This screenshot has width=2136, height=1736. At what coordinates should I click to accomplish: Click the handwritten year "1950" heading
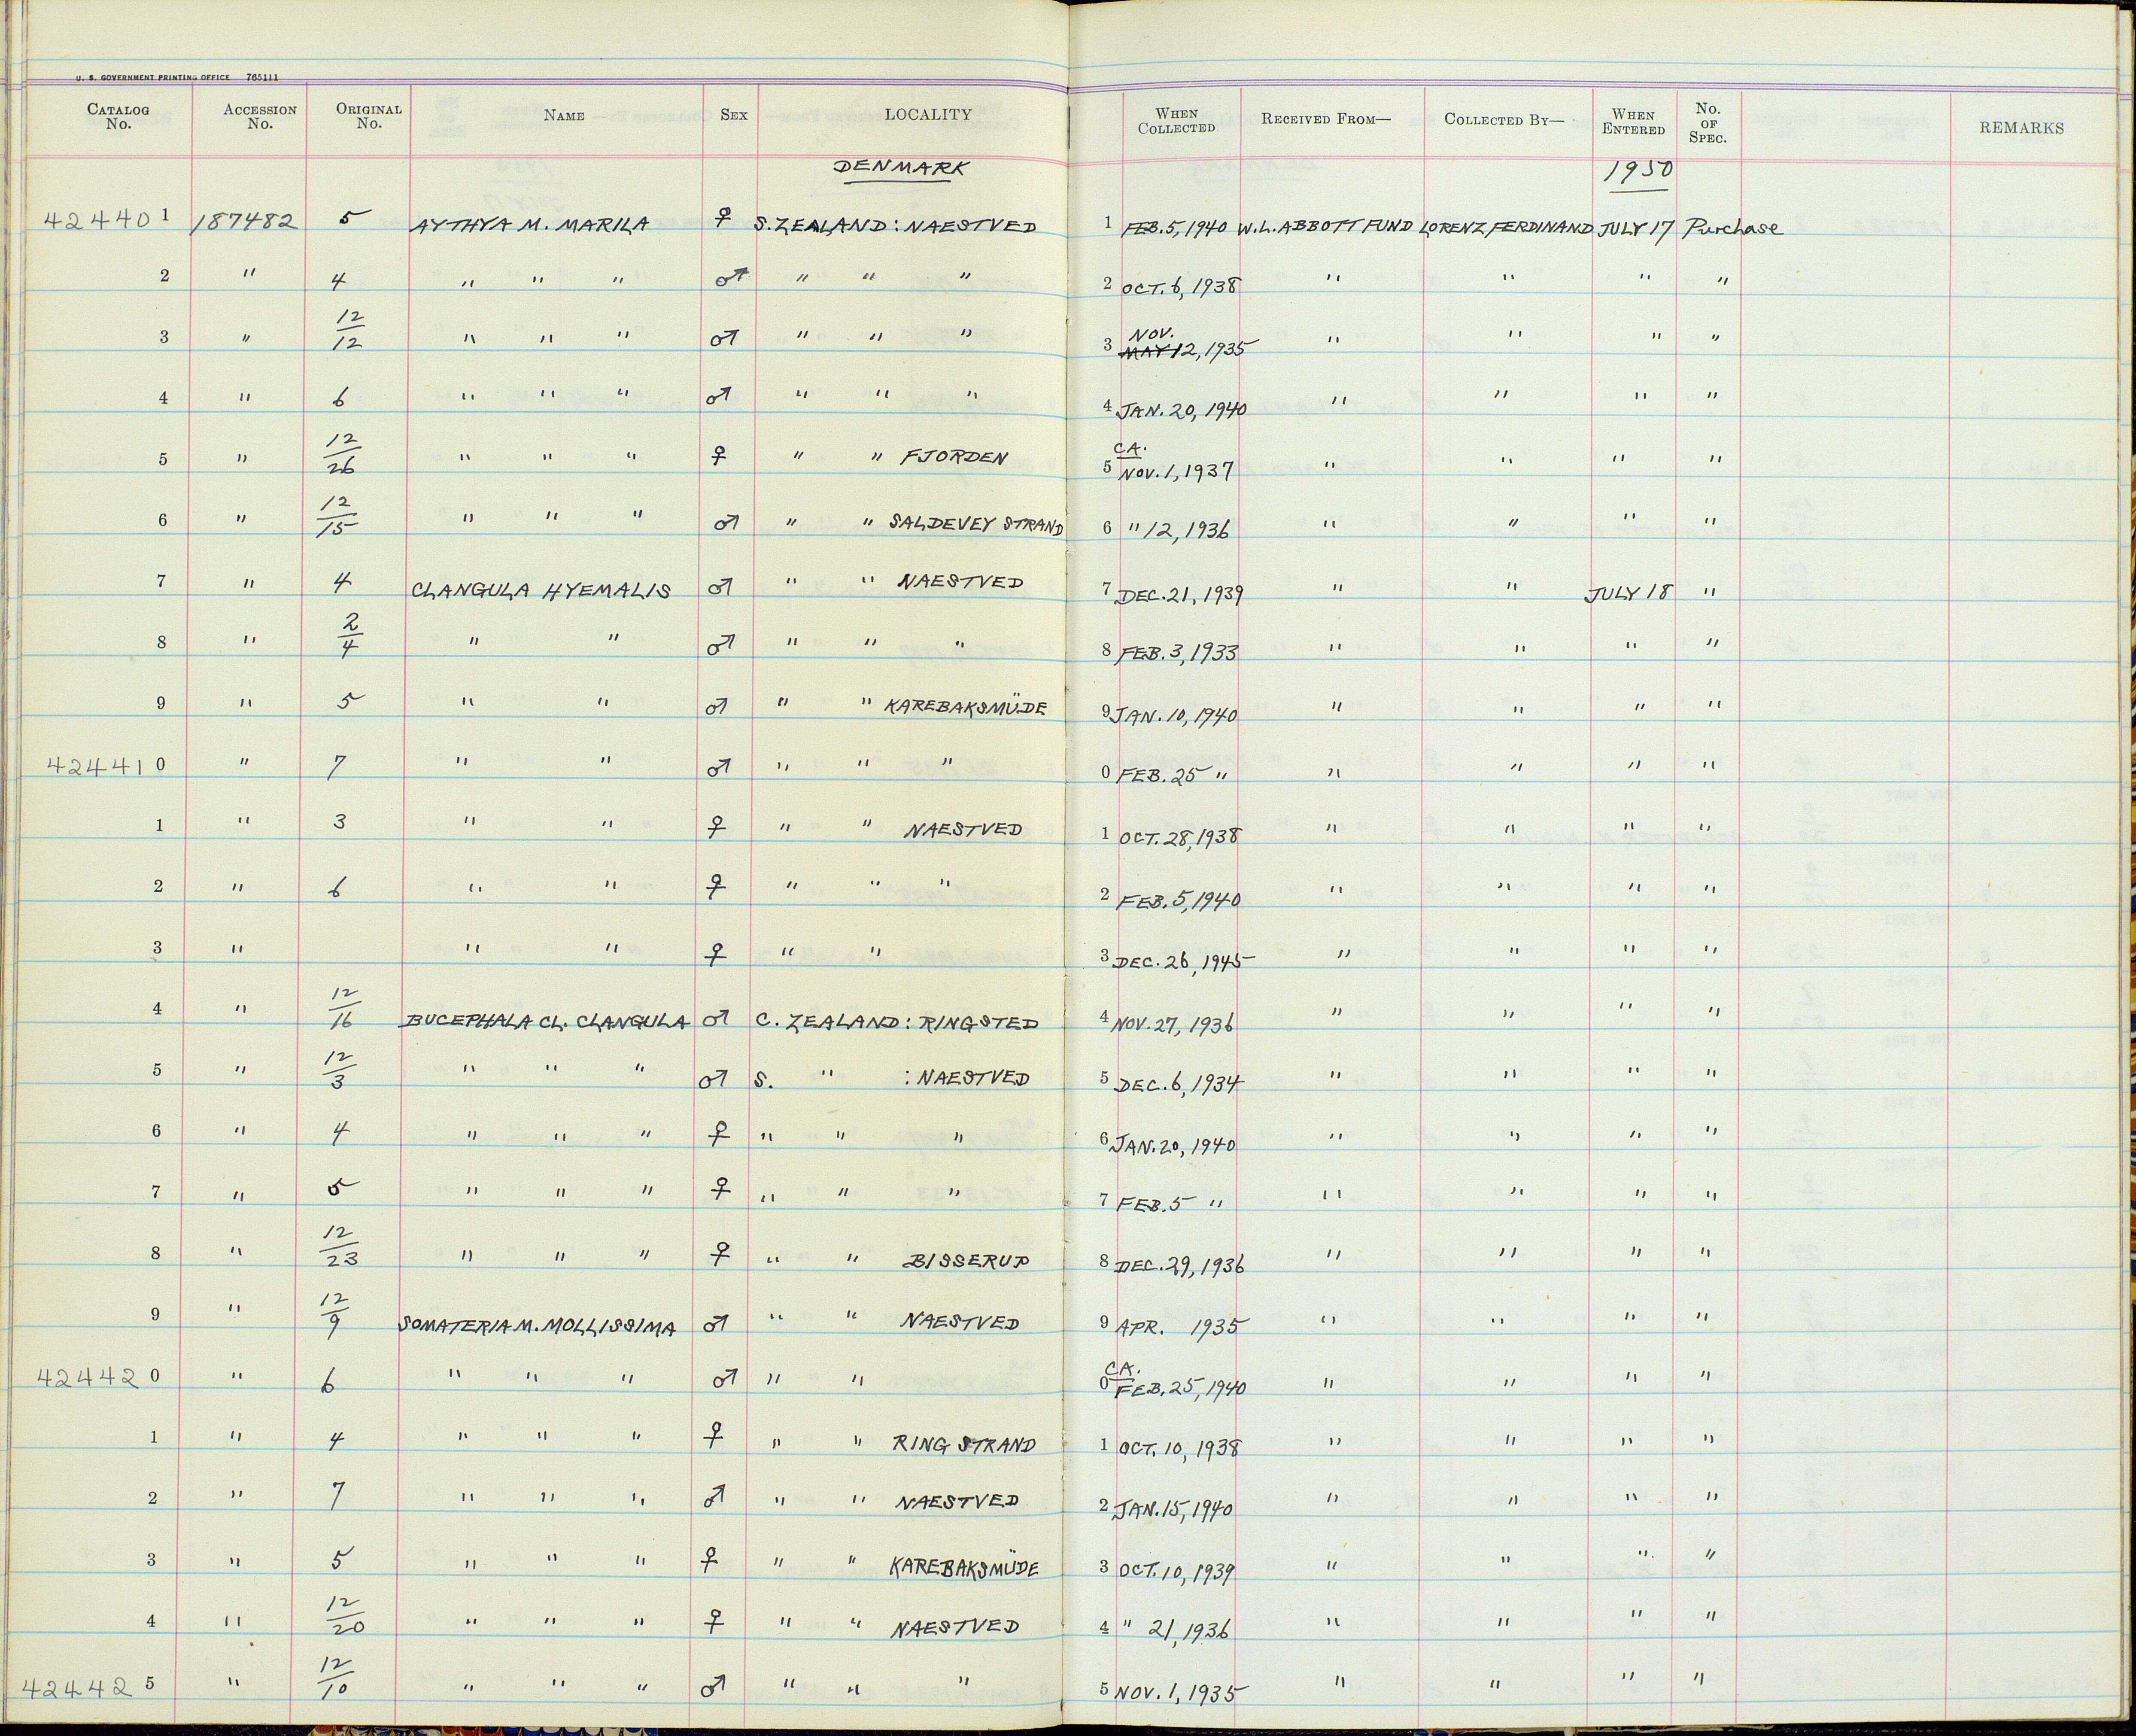(1638, 172)
